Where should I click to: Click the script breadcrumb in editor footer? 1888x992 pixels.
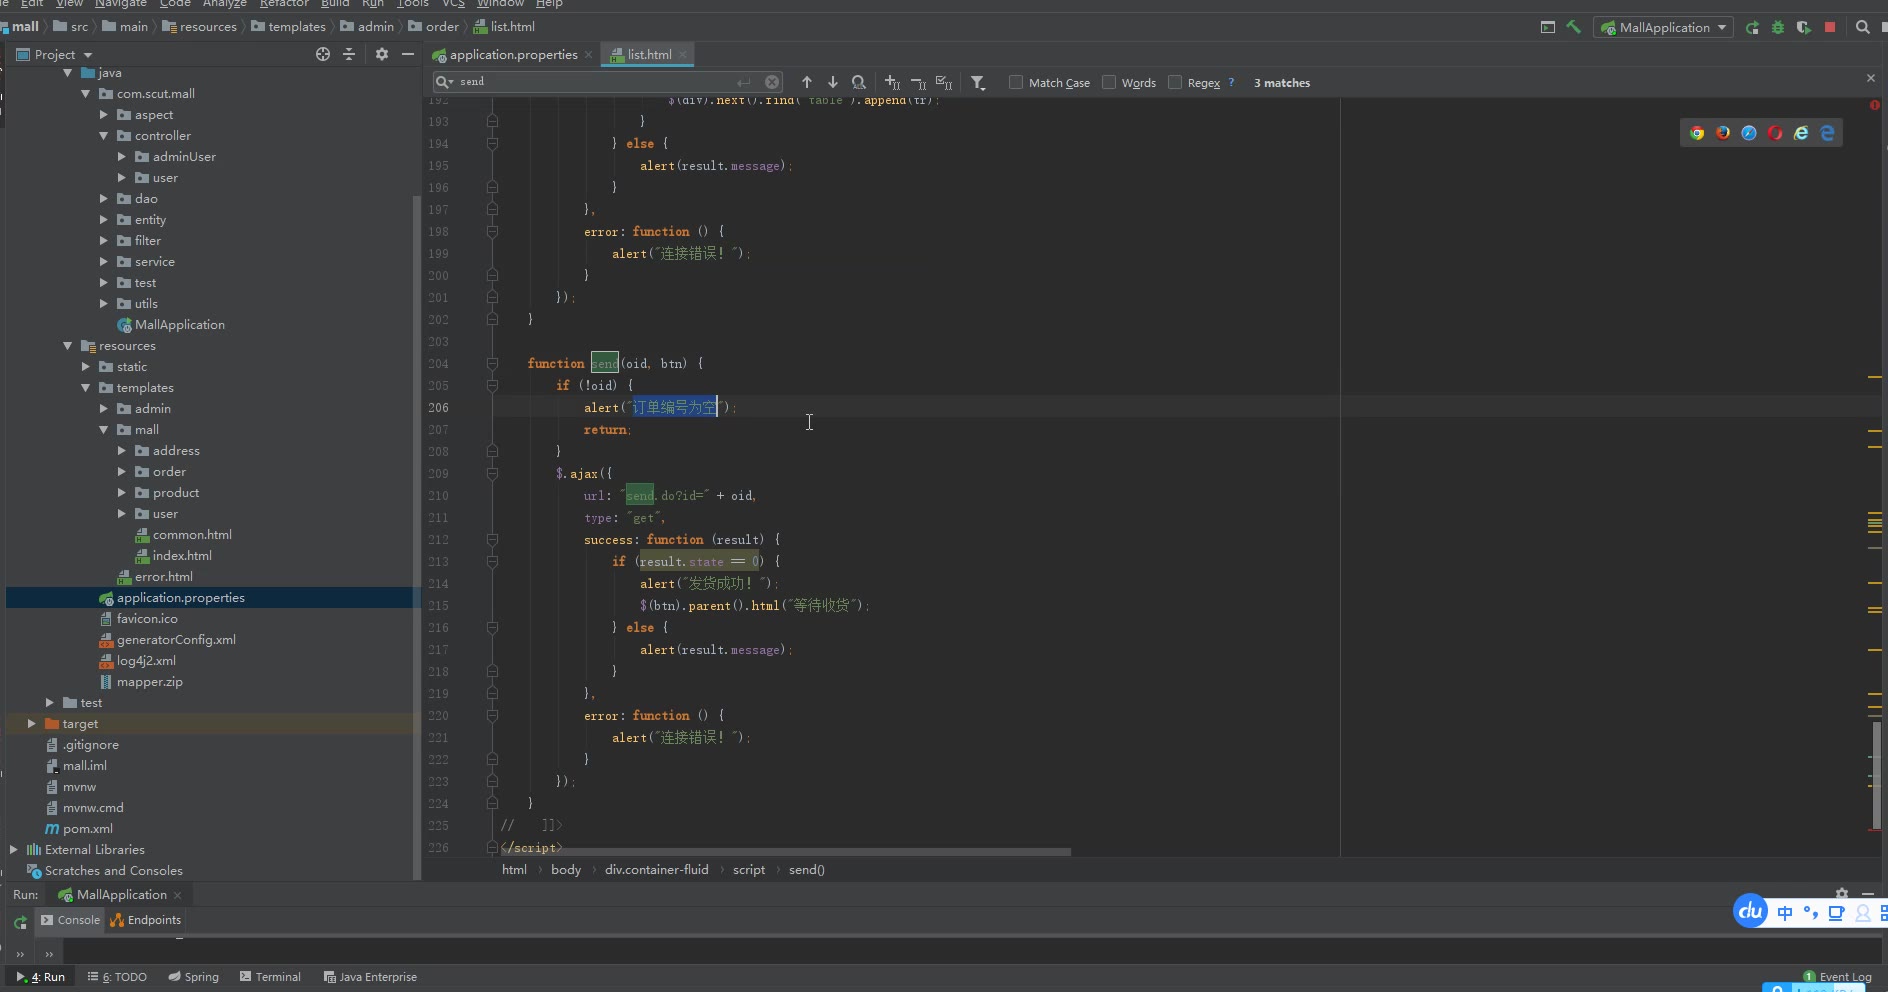(748, 870)
